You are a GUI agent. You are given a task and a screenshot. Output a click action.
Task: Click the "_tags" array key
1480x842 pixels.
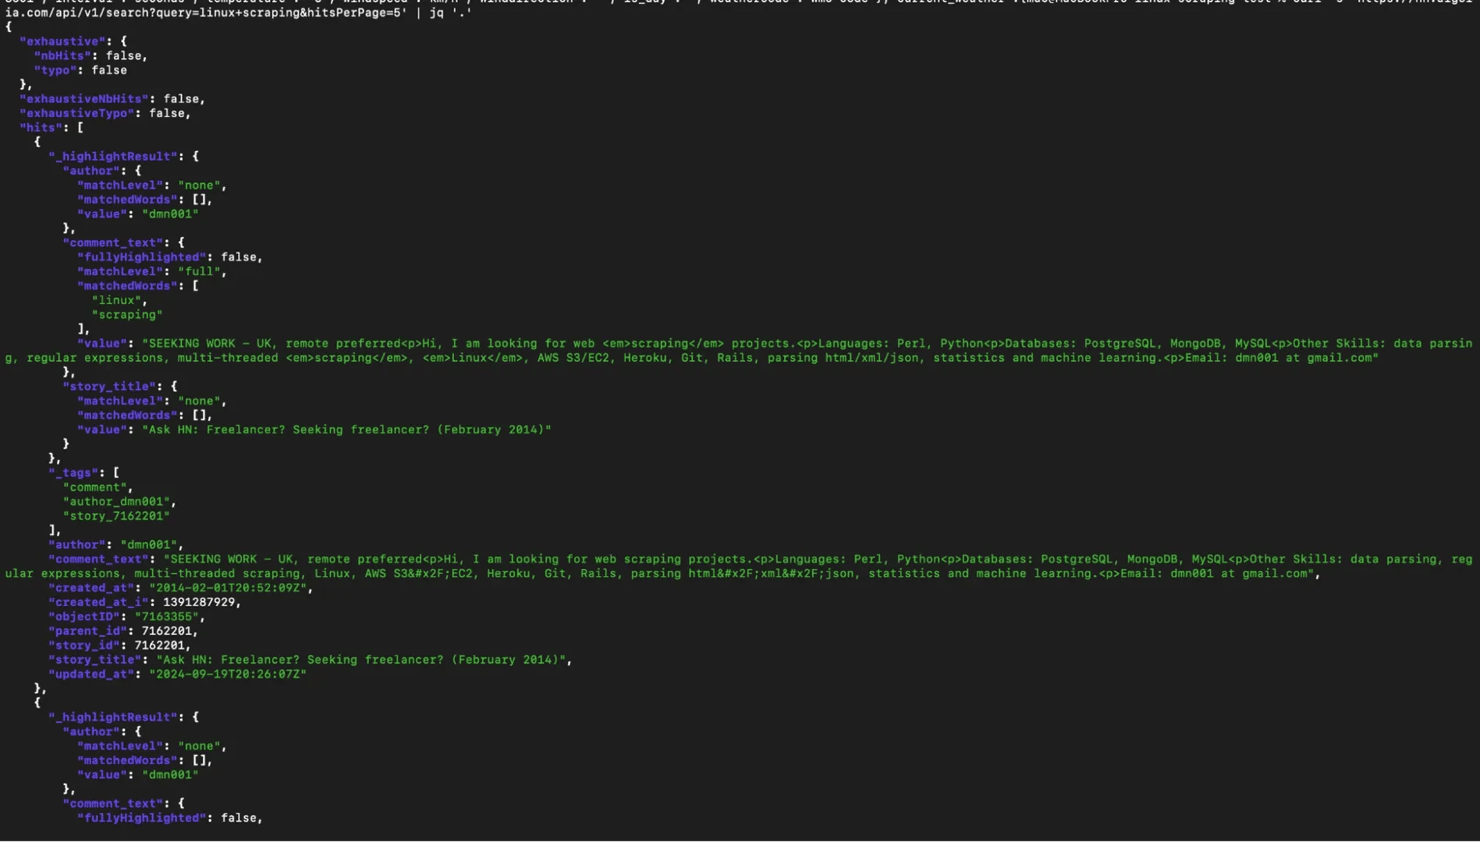(x=73, y=473)
